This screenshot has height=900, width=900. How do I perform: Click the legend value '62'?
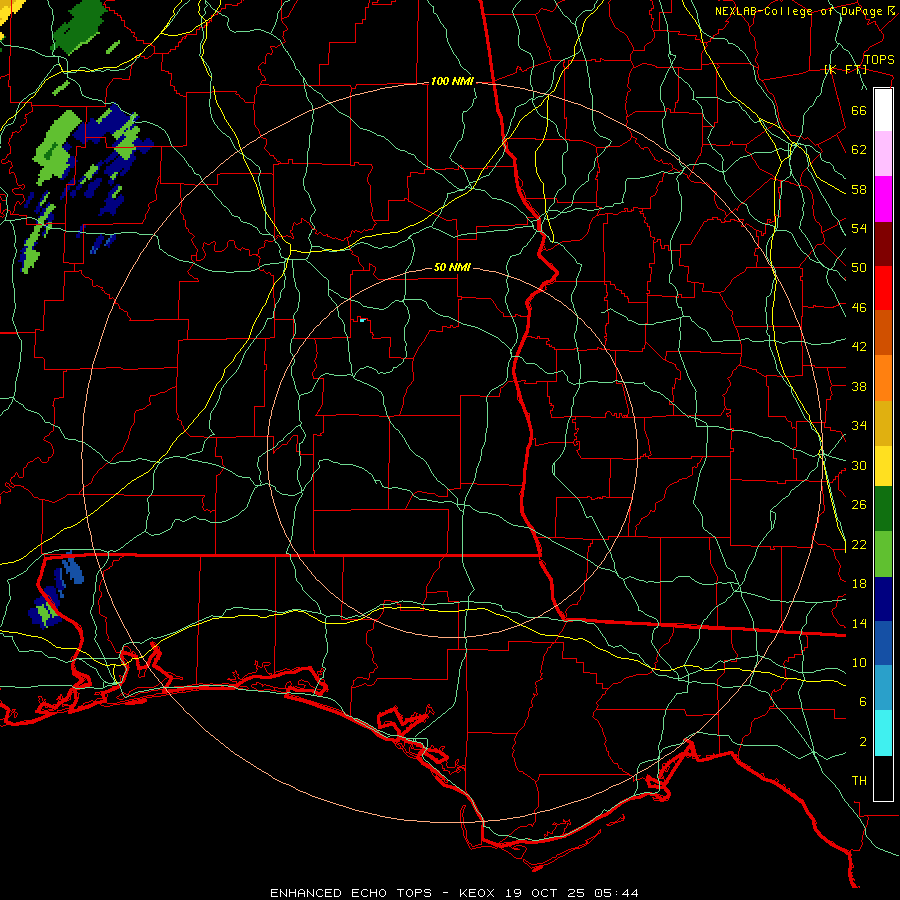pyautogui.click(x=859, y=150)
